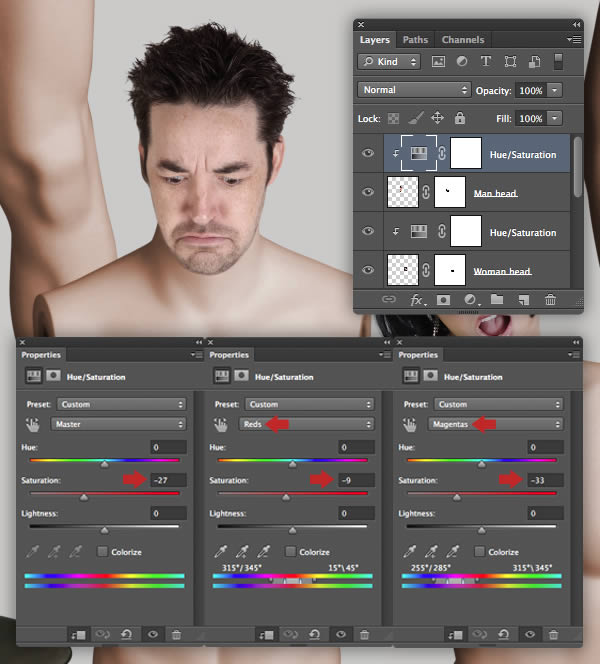
Task: Open the Kind filter dropdown
Action: click(389, 62)
